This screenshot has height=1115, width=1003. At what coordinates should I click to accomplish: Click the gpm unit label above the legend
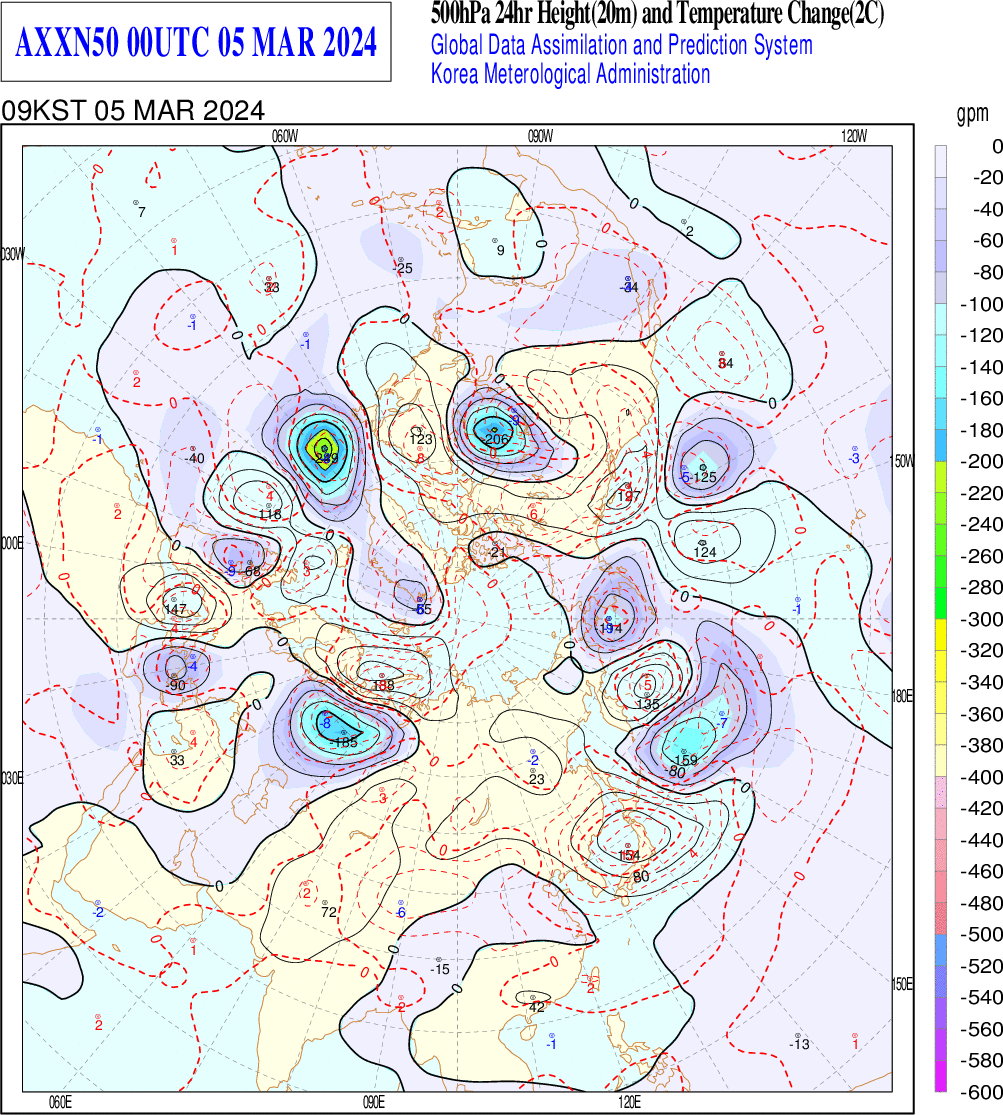972,113
